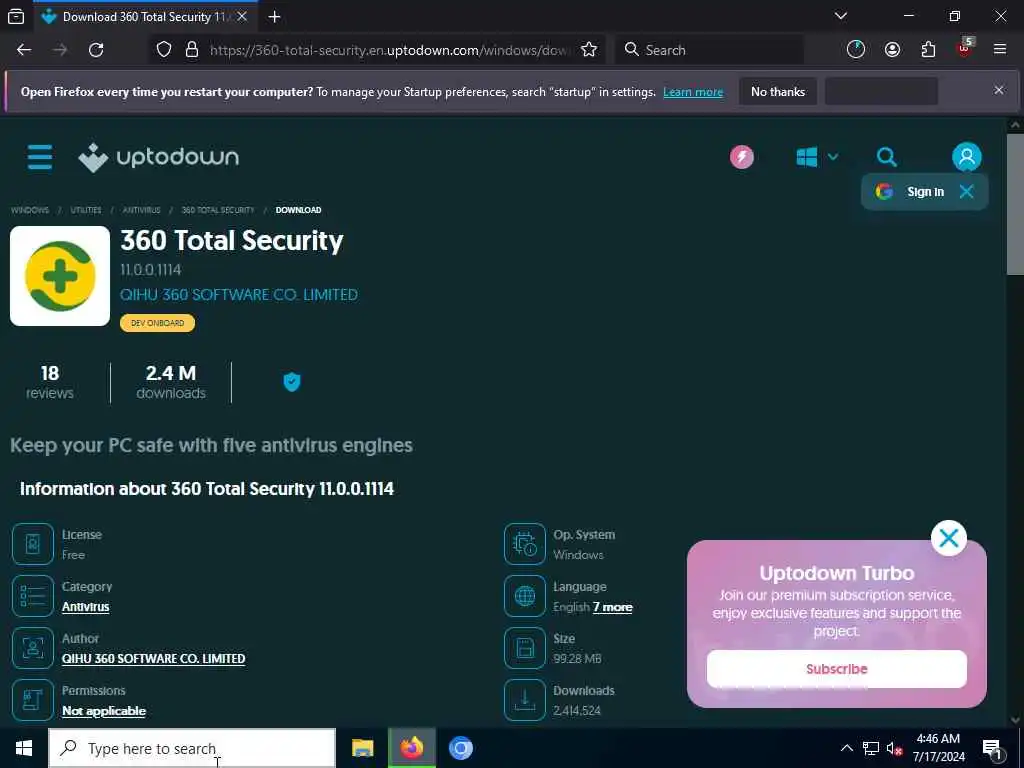This screenshot has width=1024, height=768.
Task: Click the License info icon
Action: (33, 544)
